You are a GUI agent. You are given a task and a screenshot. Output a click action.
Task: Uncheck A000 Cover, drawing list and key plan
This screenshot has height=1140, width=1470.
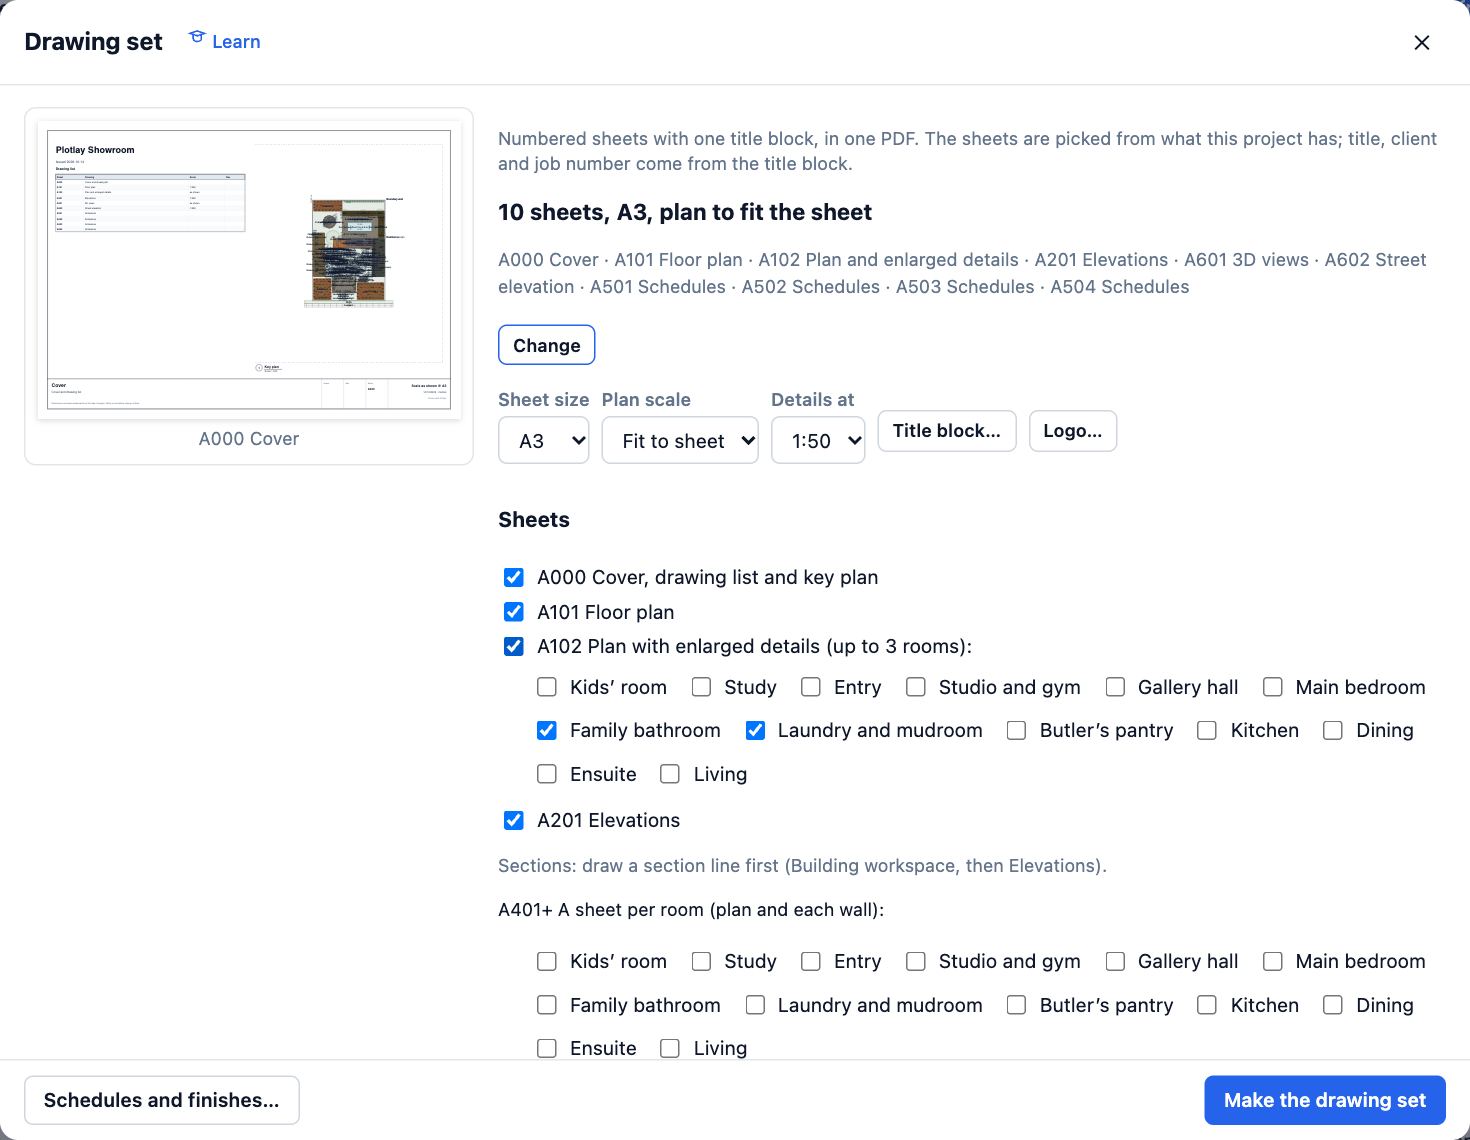[514, 577]
